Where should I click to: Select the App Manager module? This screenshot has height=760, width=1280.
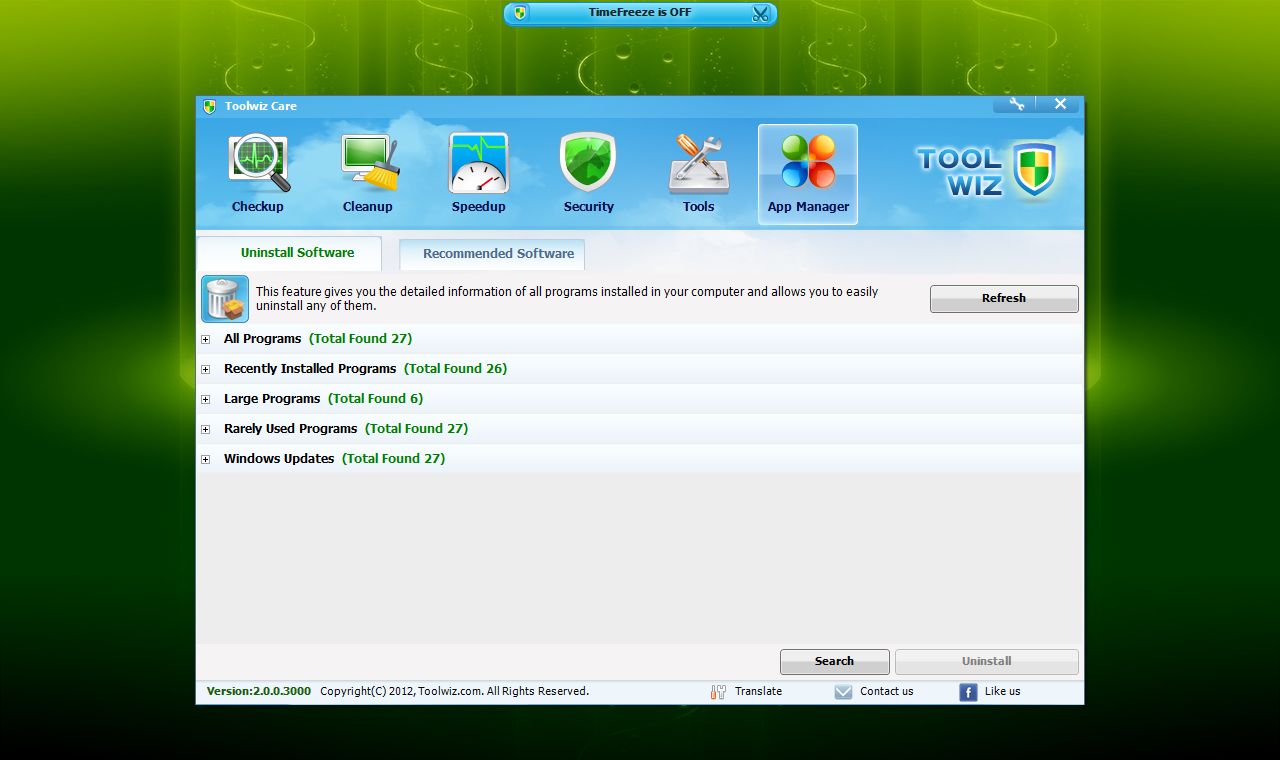(808, 175)
